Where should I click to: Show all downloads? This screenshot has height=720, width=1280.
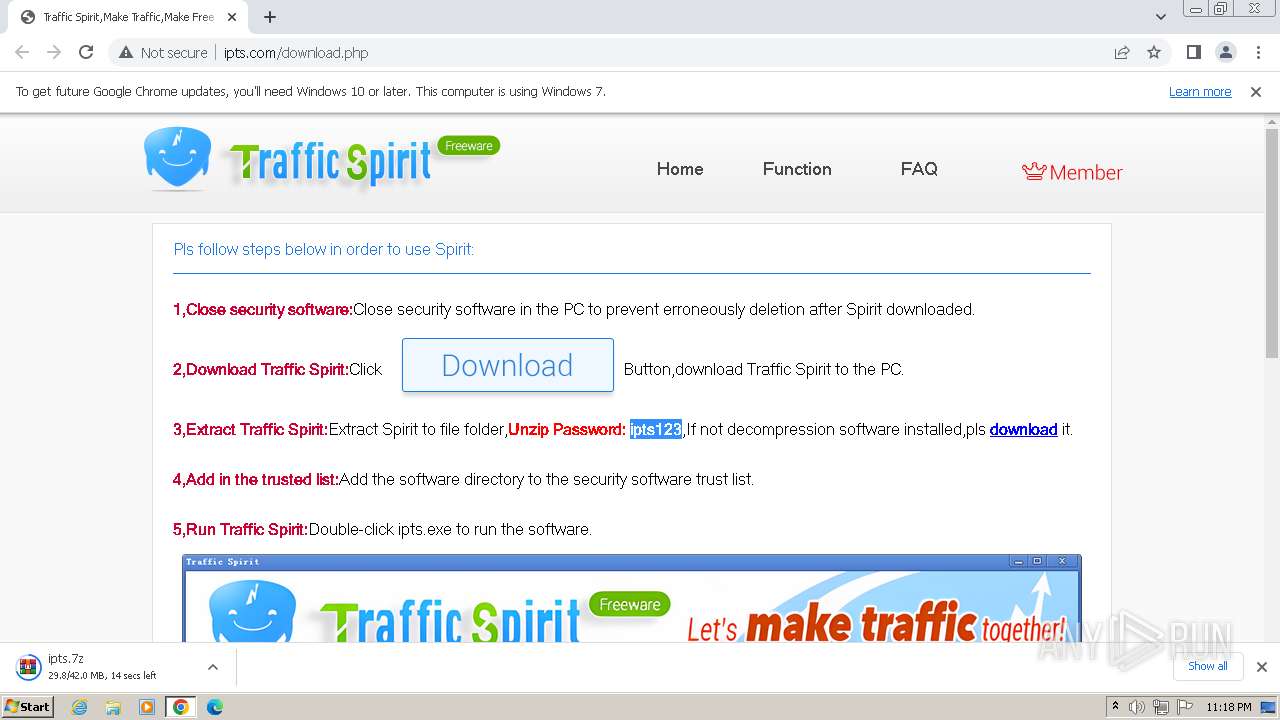[x=1207, y=666]
